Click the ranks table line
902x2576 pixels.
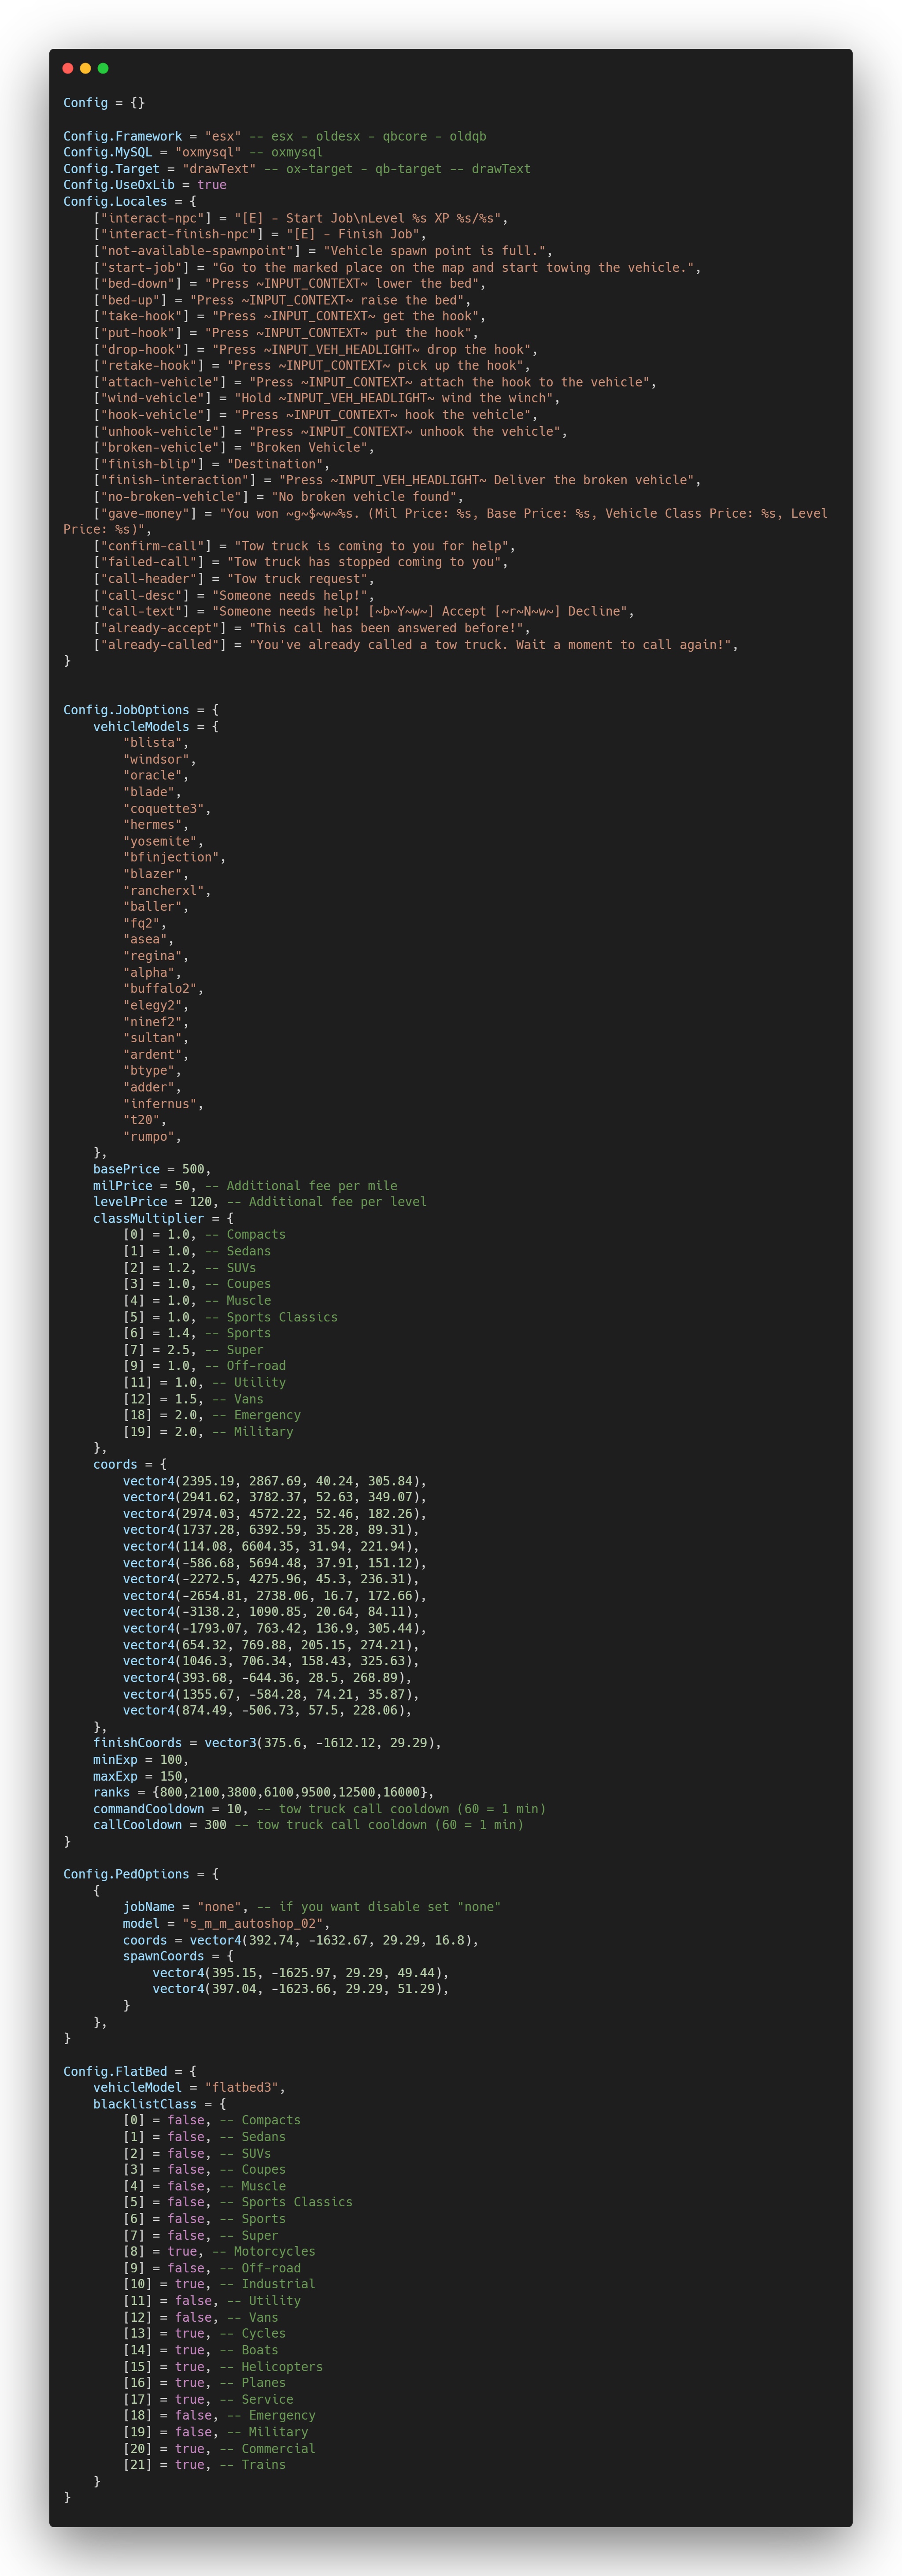[263, 1792]
